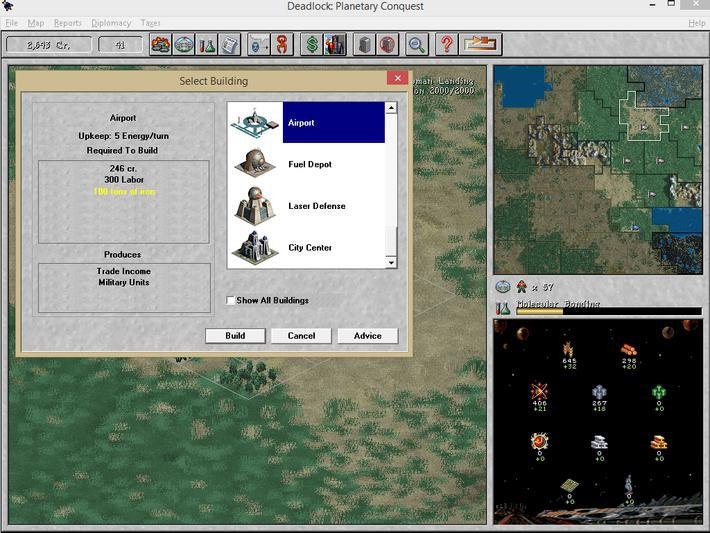710x533 pixels.
Task: Click the Advice button
Action: [368, 336]
